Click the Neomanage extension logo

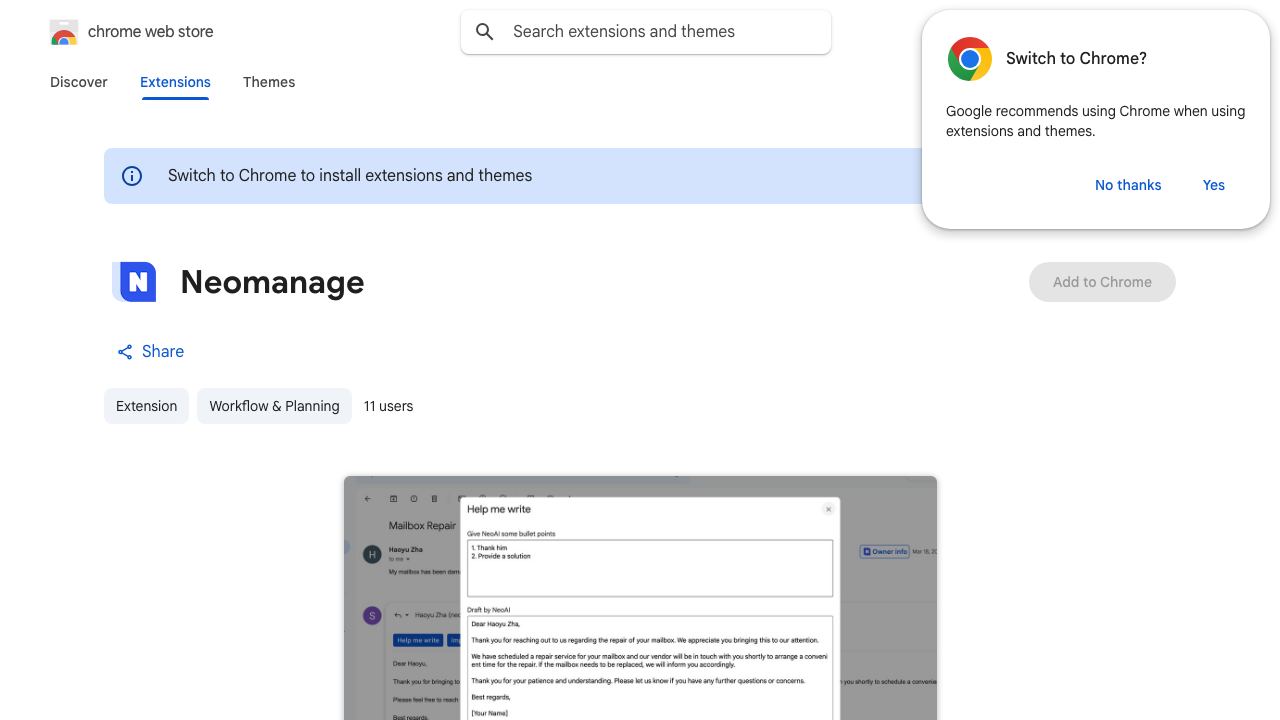pos(135,282)
